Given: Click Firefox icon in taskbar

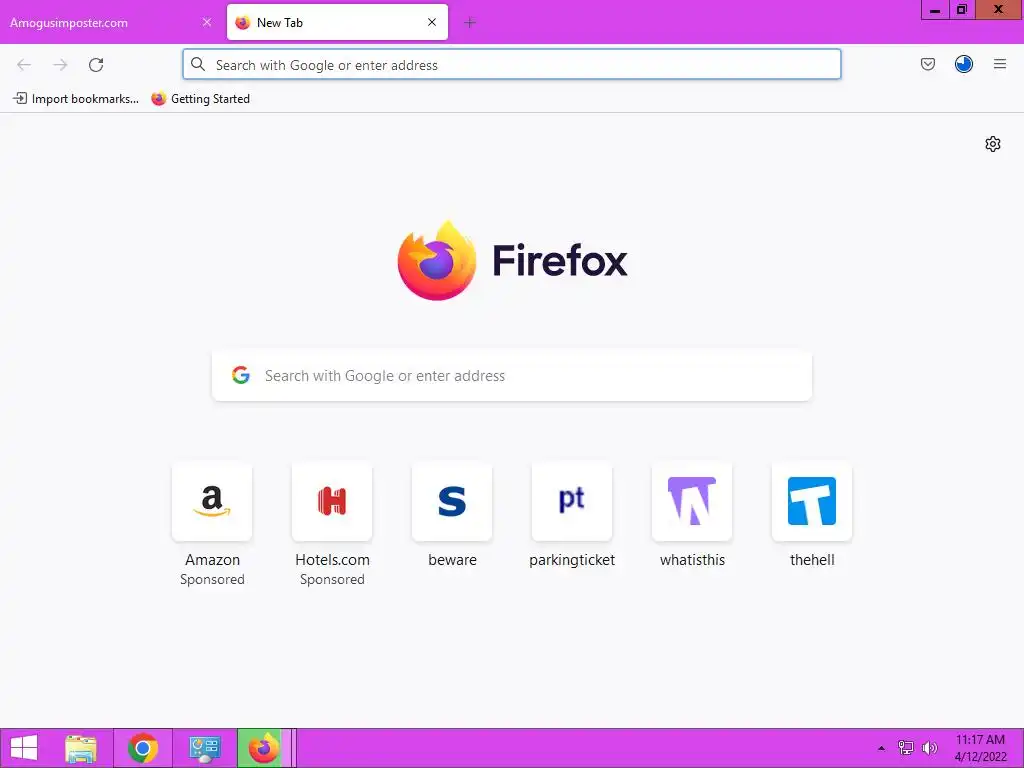Looking at the screenshot, I should tap(264, 748).
